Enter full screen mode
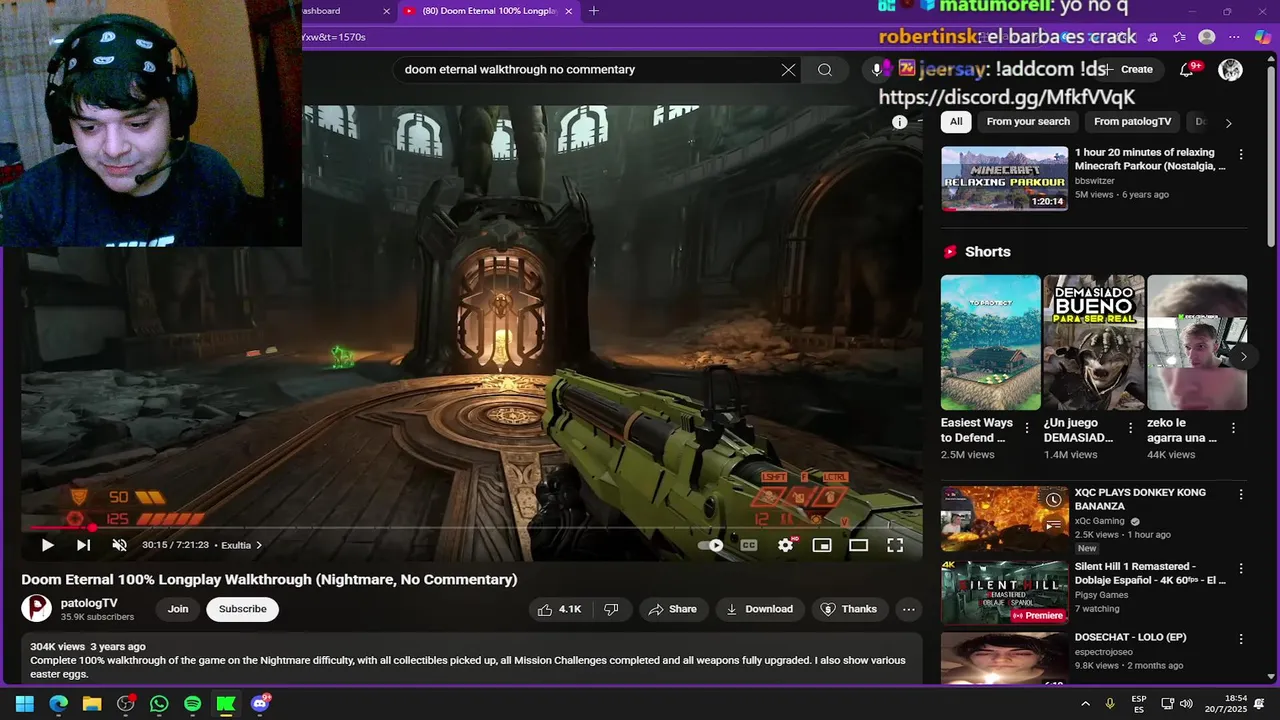 895,545
